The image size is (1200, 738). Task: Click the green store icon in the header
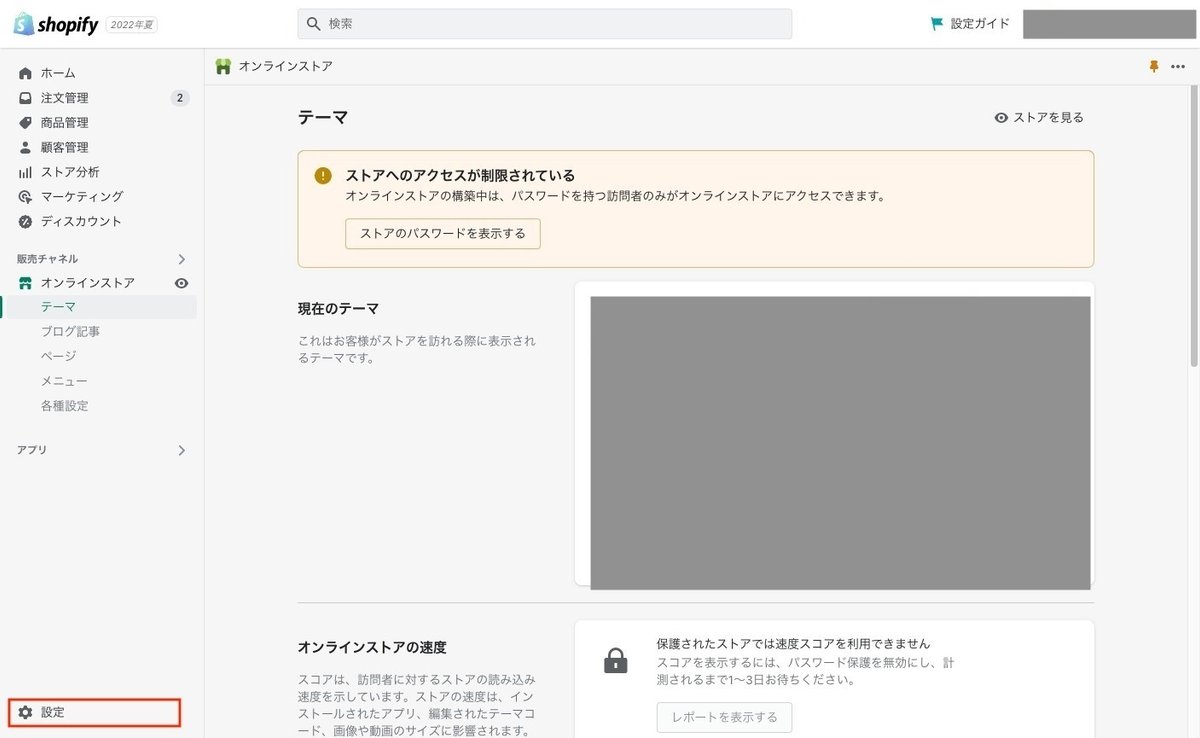(x=223, y=66)
